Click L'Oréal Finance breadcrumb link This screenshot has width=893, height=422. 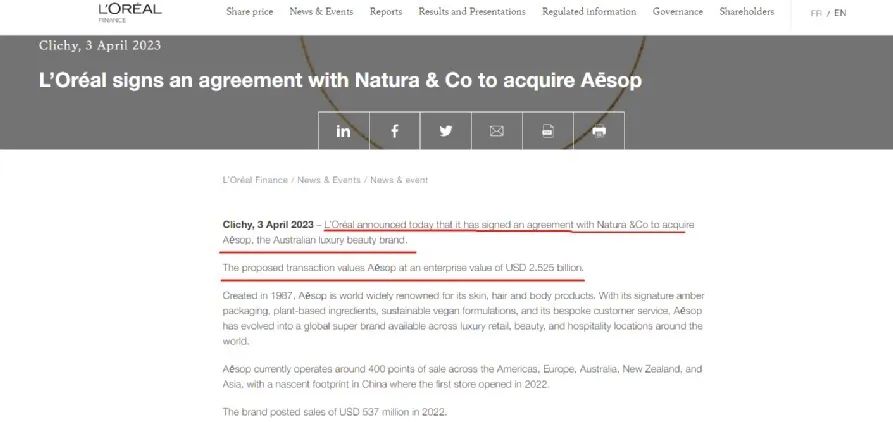(255, 180)
